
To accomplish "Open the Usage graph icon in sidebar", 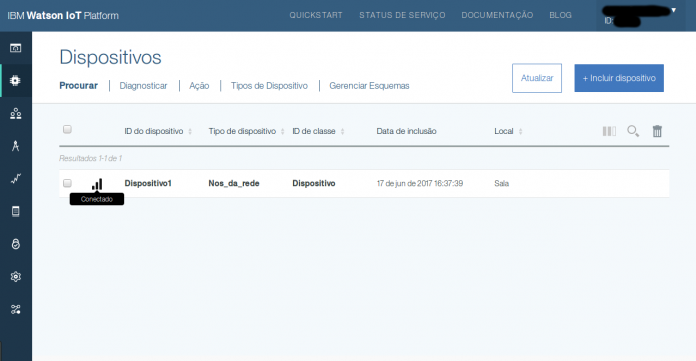I will tap(16, 179).
